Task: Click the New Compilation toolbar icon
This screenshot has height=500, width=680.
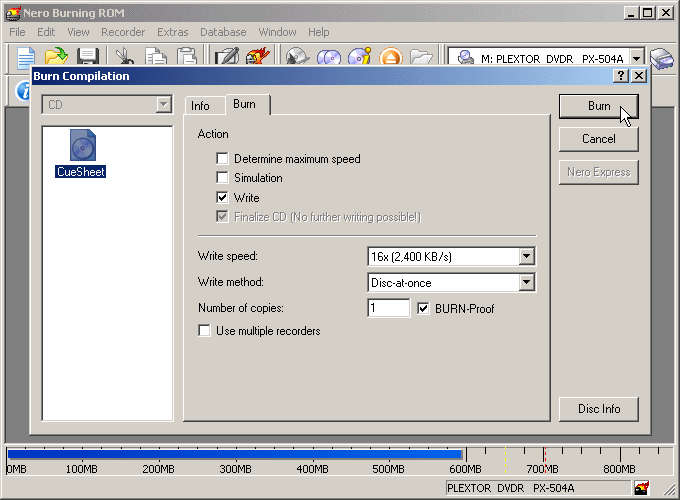Action: pyautogui.click(x=26, y=57)
